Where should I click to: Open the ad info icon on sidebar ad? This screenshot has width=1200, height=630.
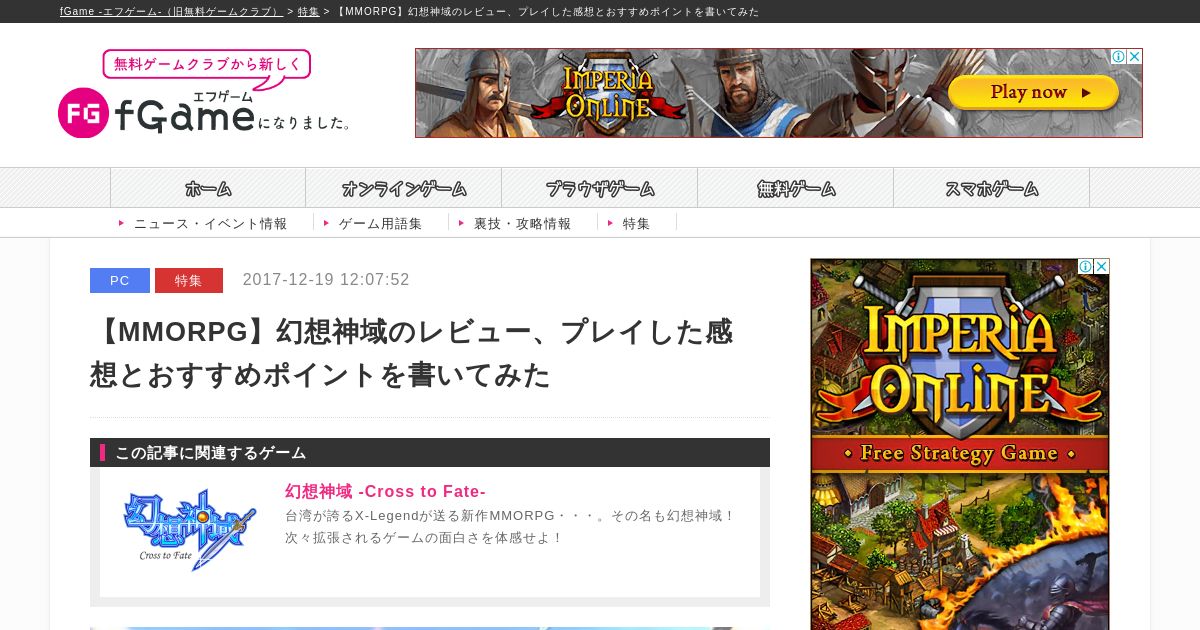(1085, 267)
